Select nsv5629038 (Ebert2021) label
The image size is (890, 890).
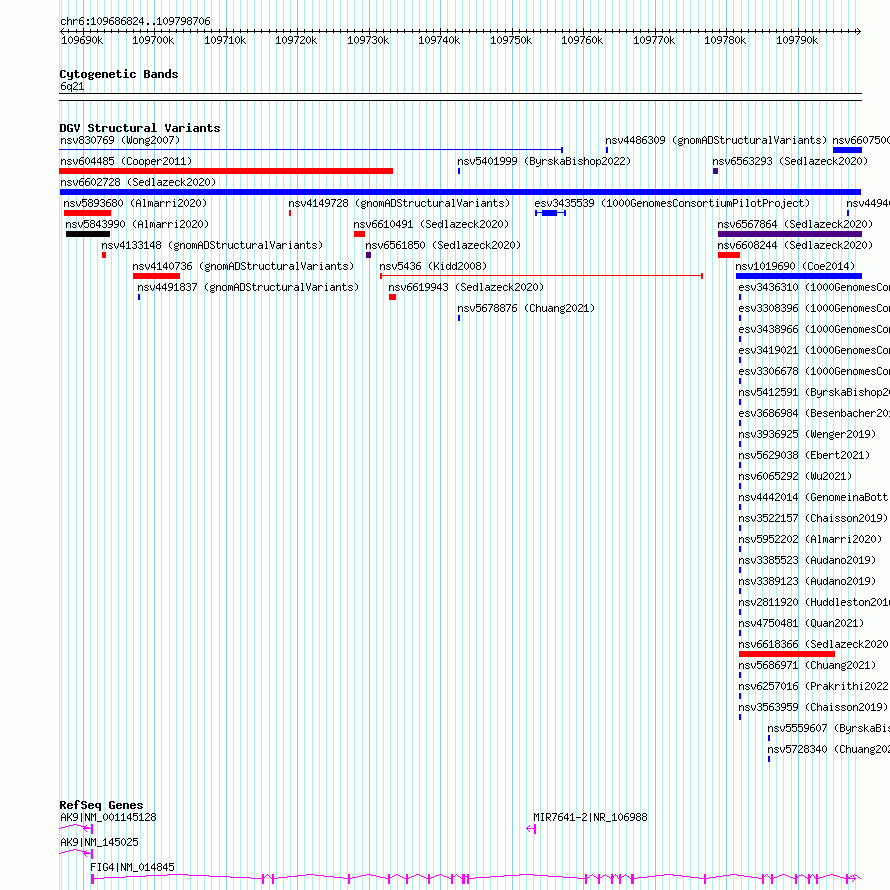(804, 455)
